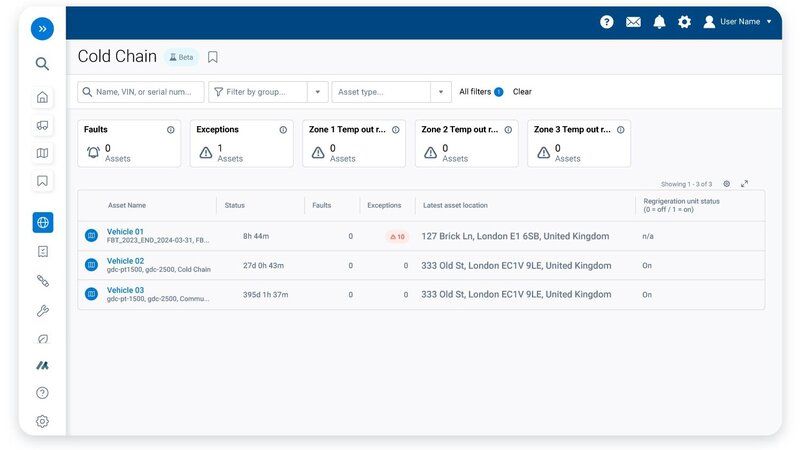Viewport: 800px width, 450px height.
Task: Open the notifications bell in header
Action: [x=659, y=22]
